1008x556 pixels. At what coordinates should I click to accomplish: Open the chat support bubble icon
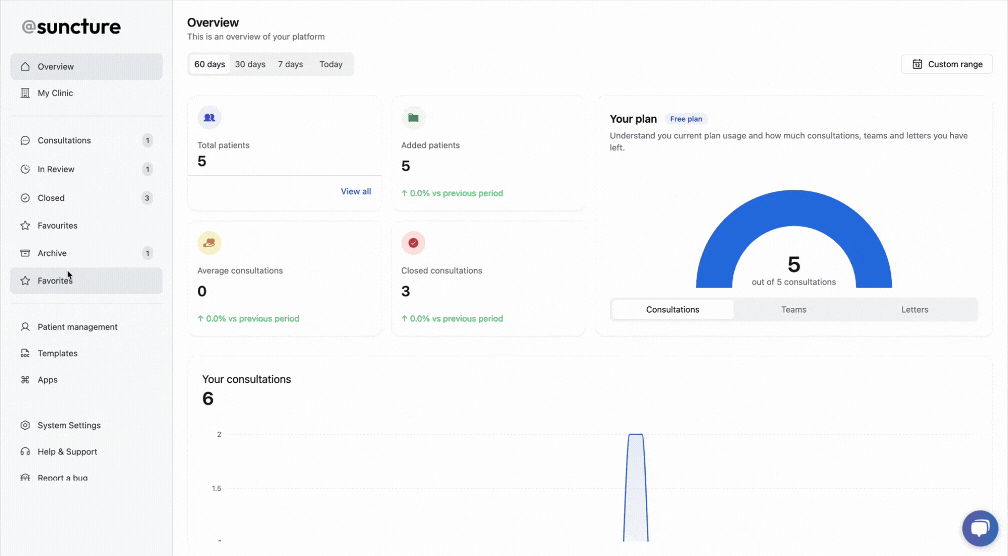point(979,529)
